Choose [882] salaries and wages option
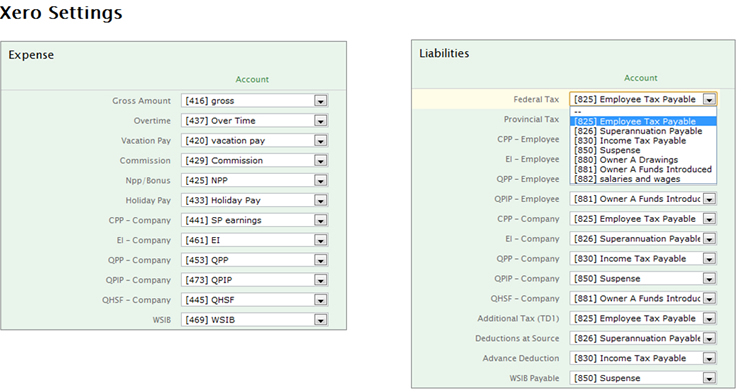This screenshot has height=392, width=741. click(643, 179)
